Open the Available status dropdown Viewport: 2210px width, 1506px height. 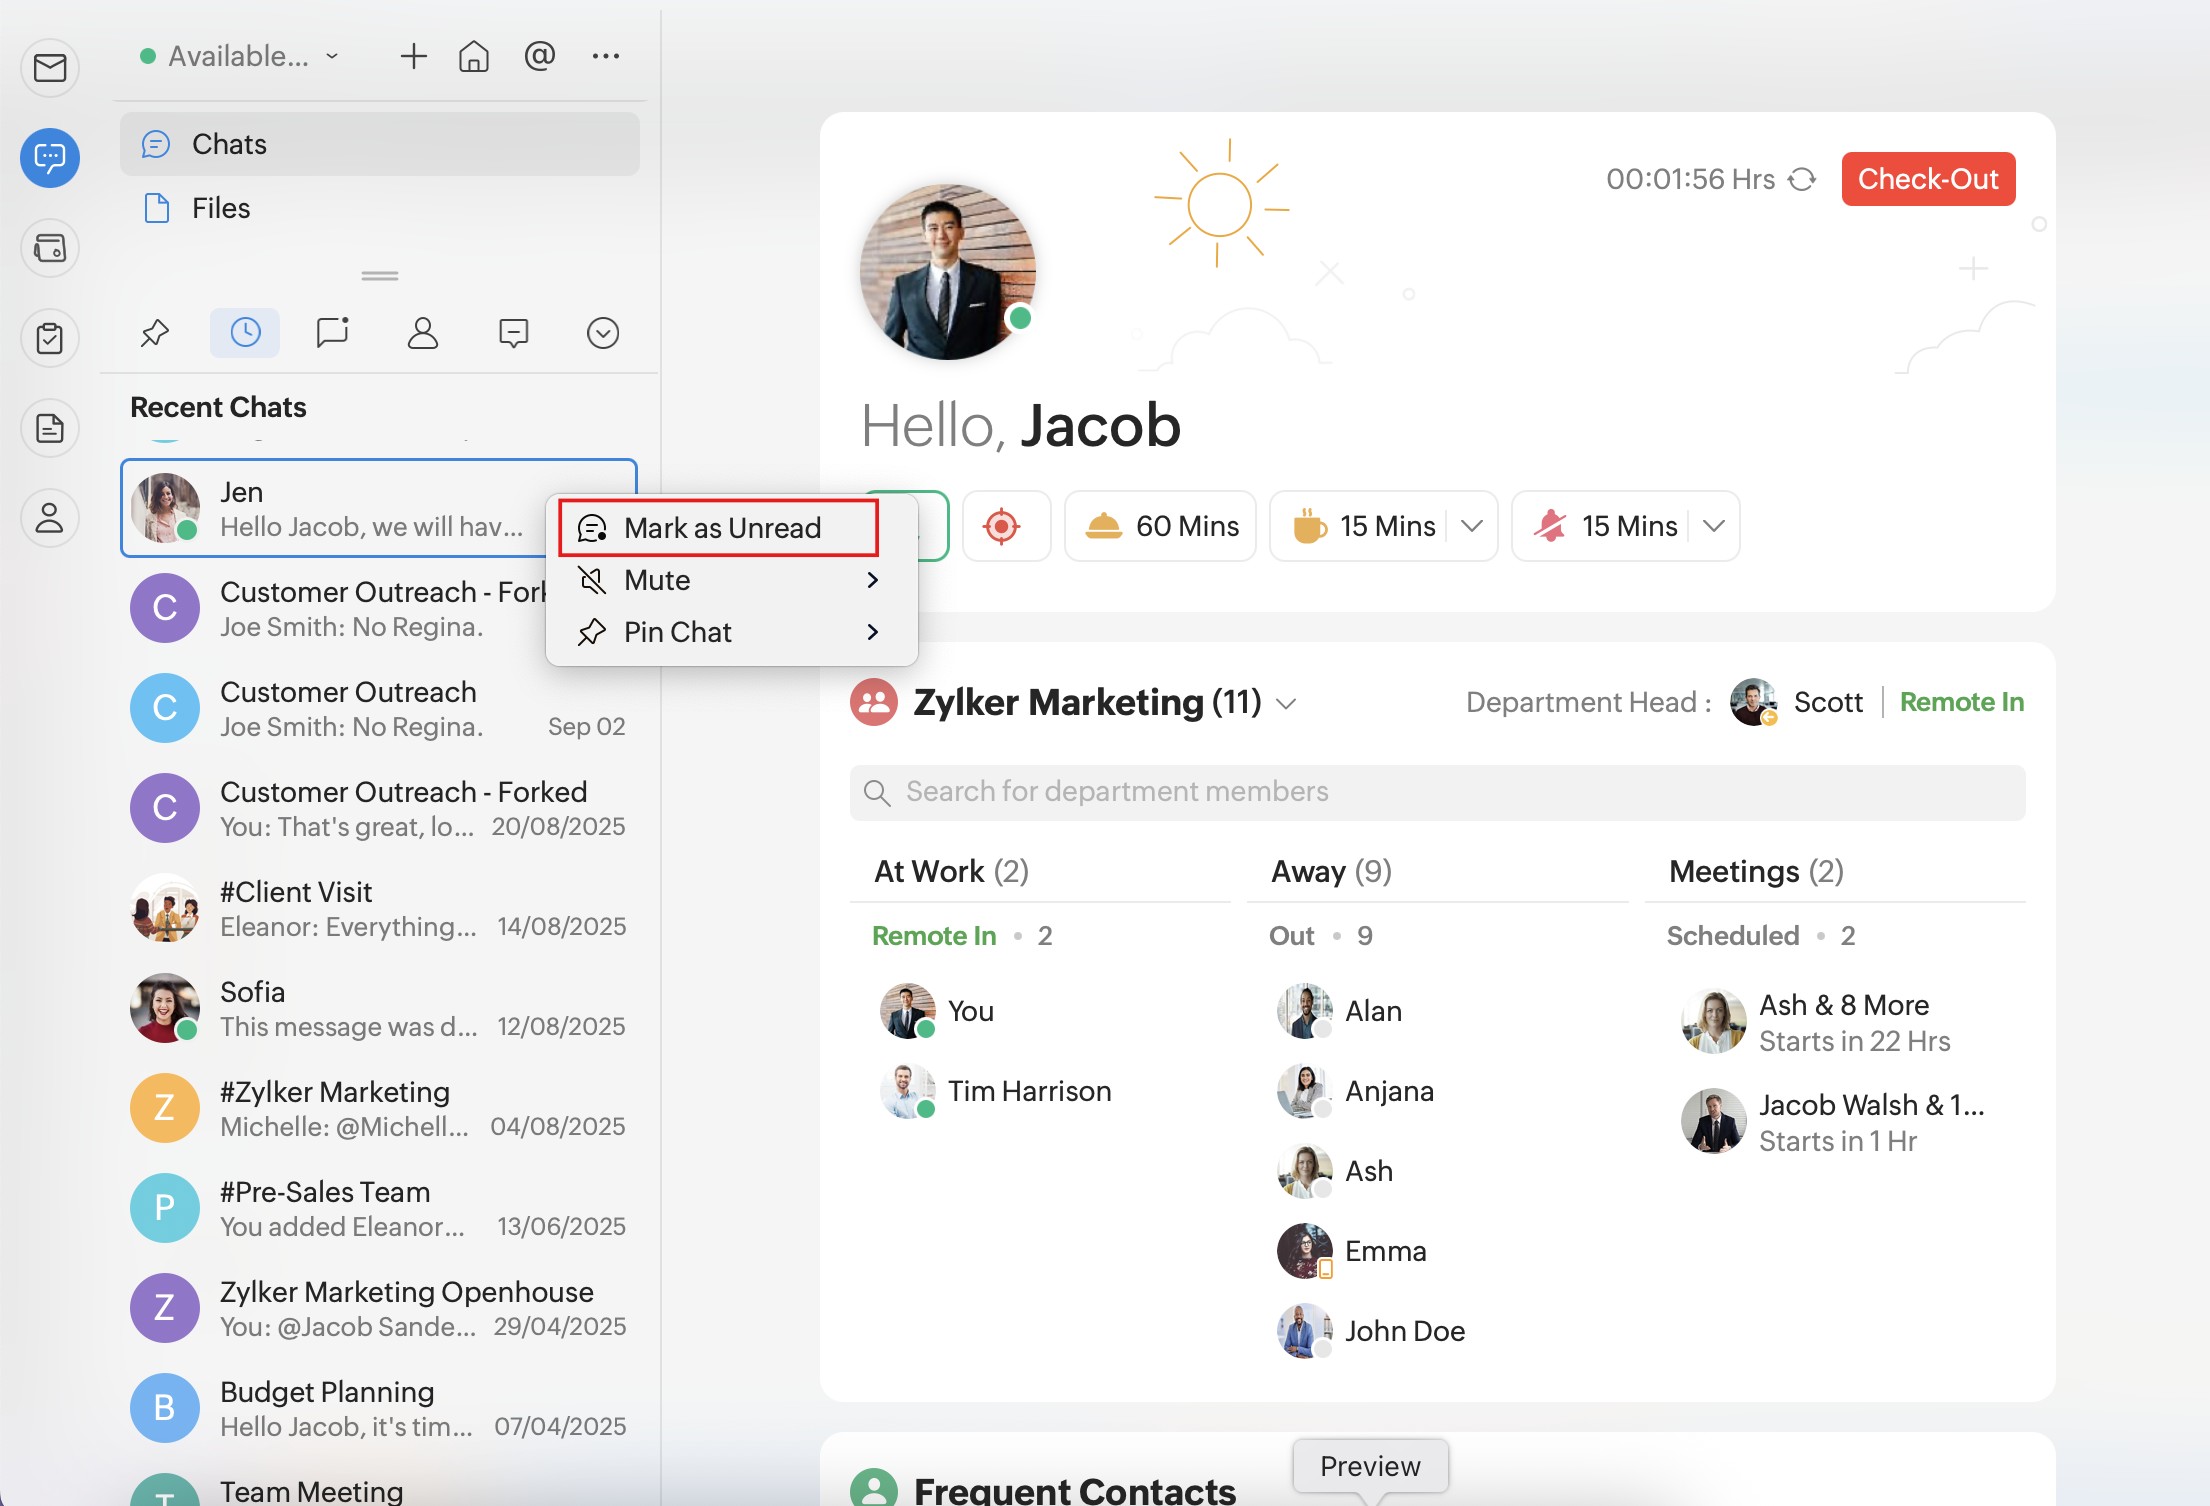tap(240, 56)
